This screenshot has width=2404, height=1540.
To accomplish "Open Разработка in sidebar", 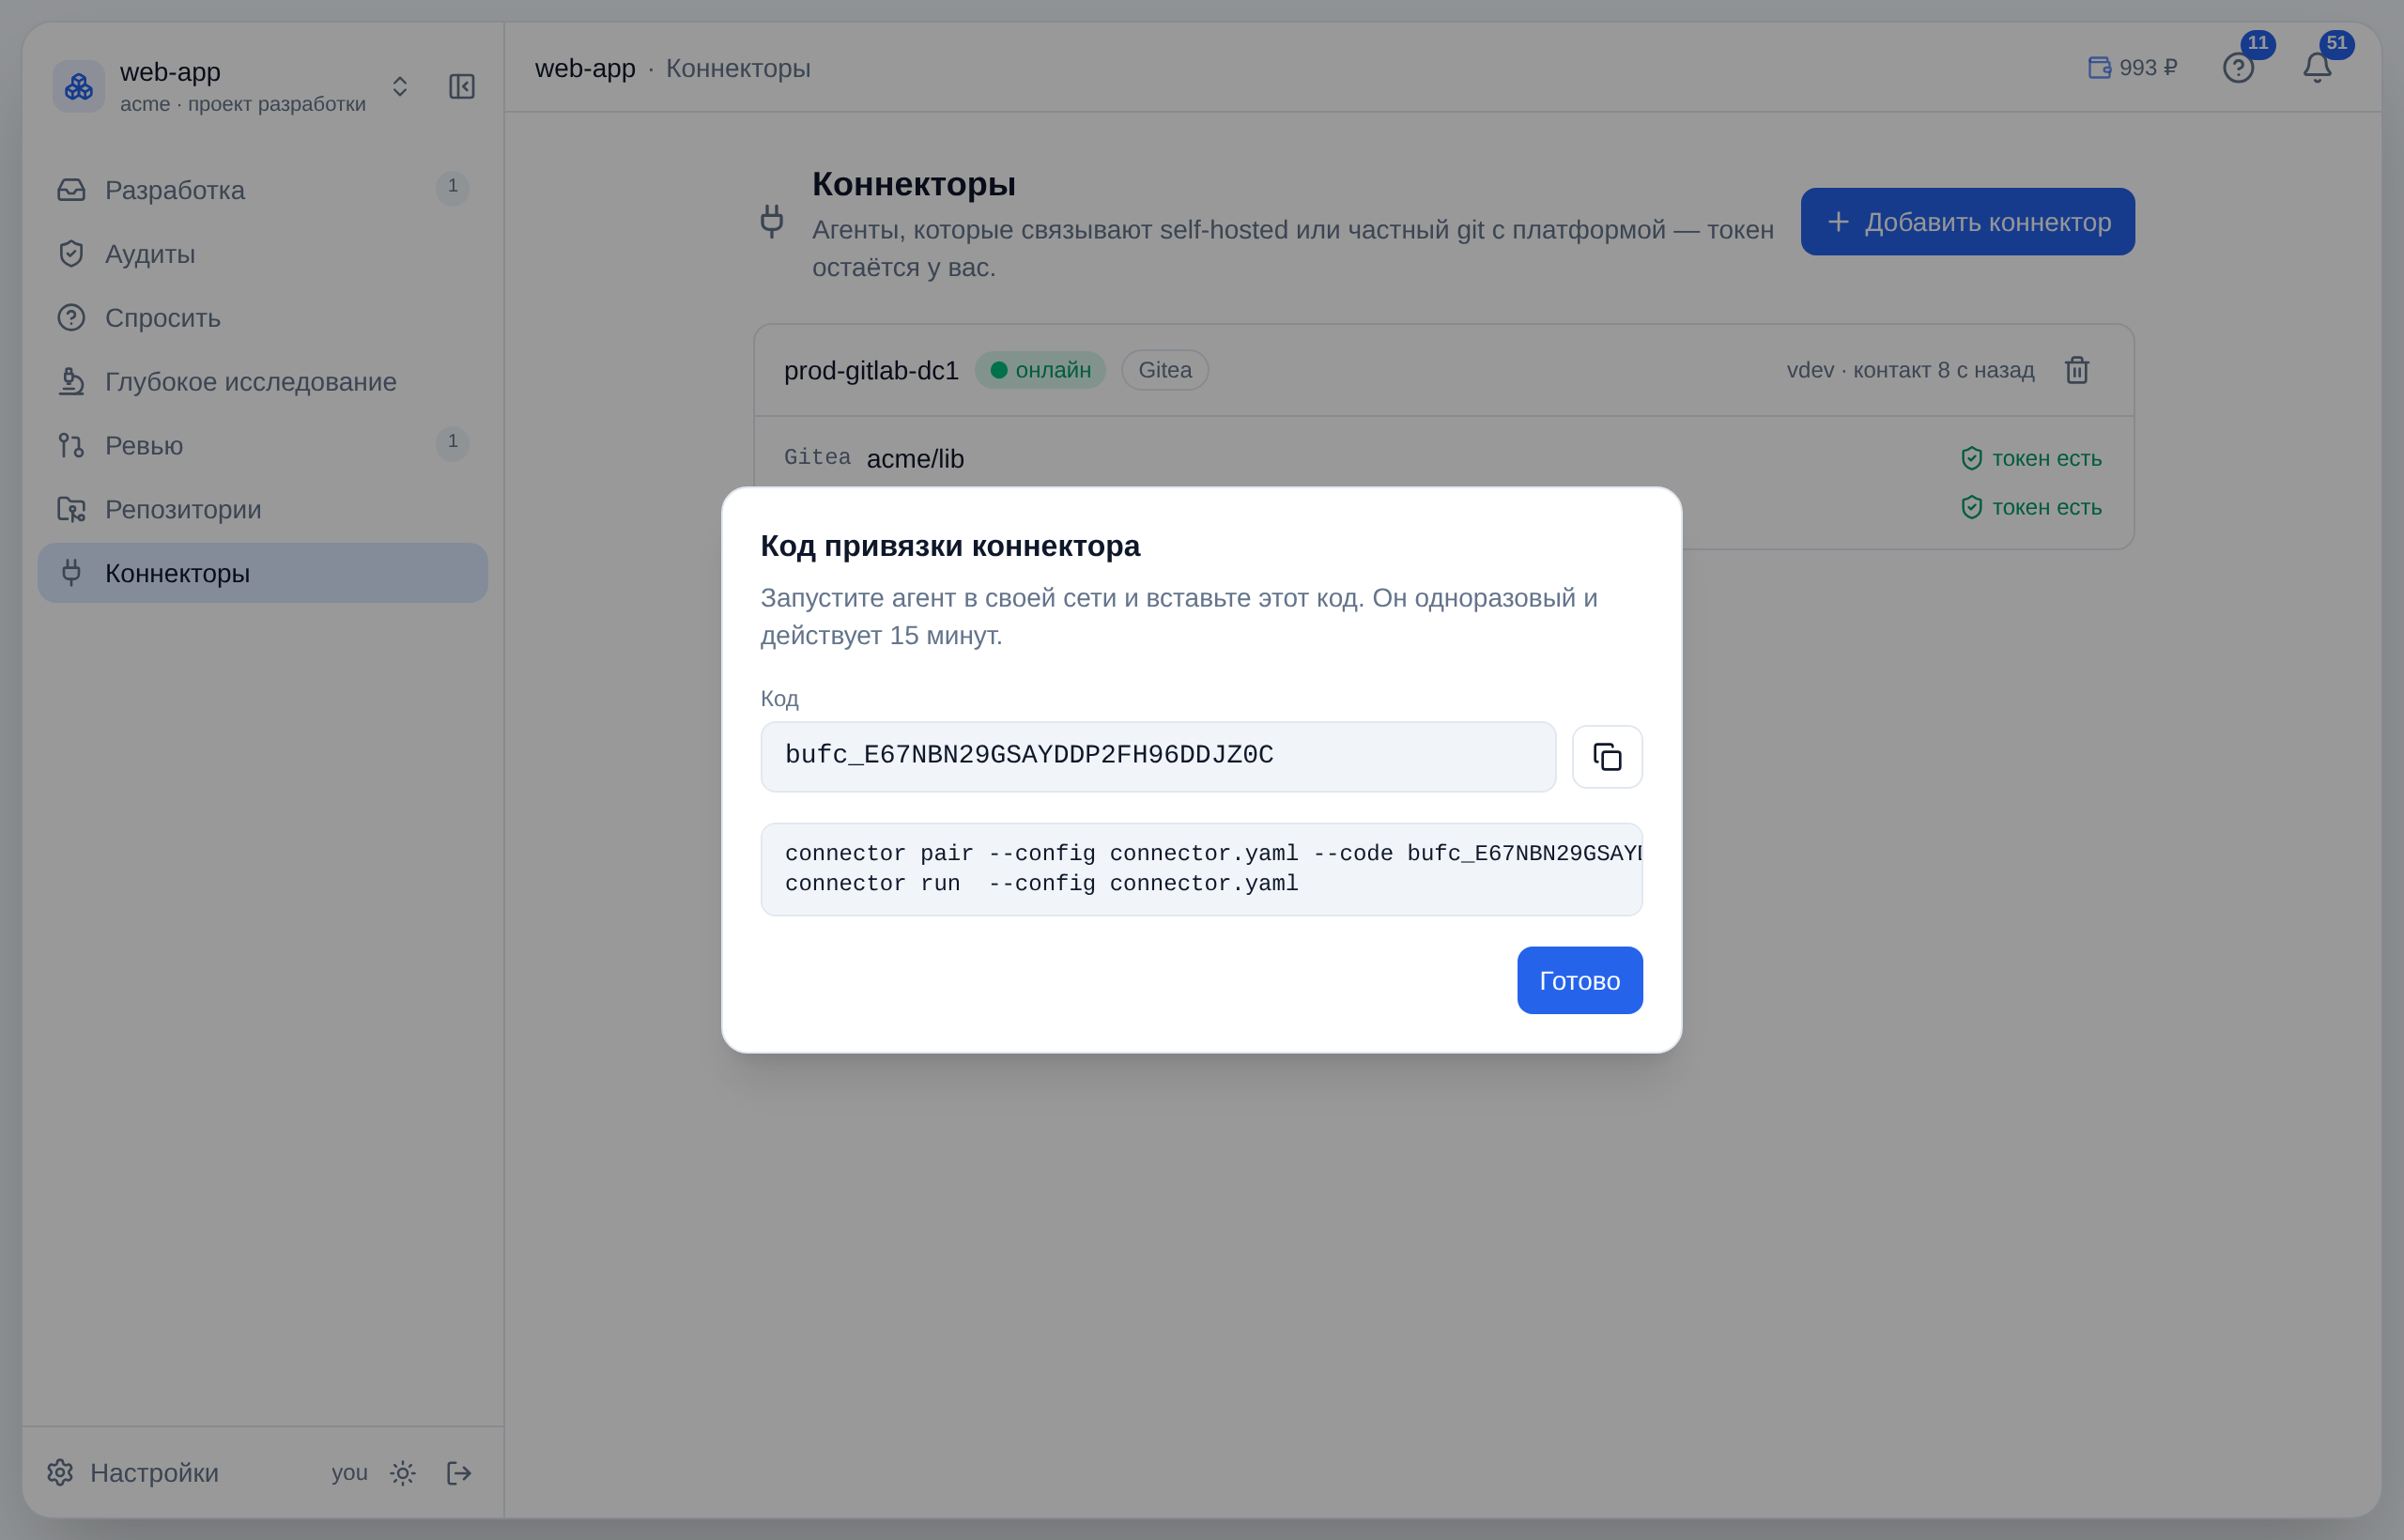I will (x=262, y=190).
